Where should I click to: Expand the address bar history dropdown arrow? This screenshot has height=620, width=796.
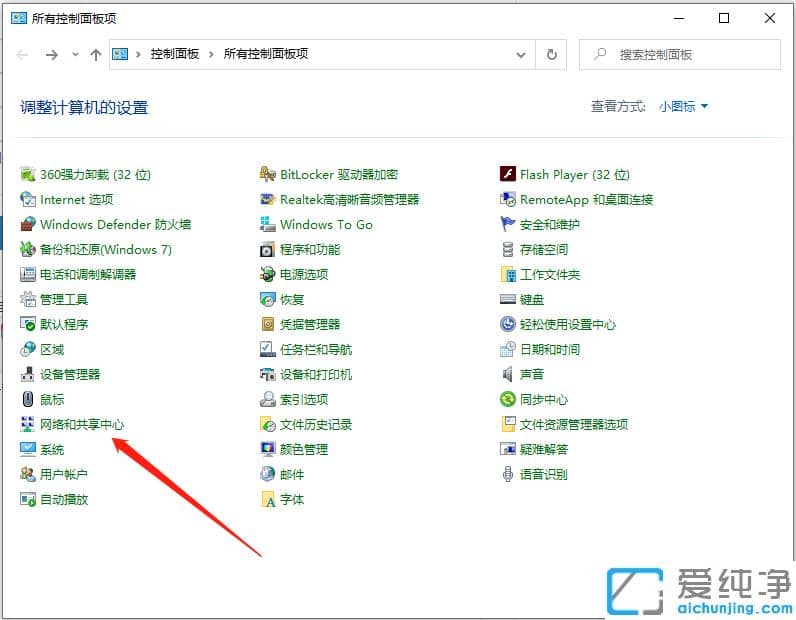[x=521, y=55]
